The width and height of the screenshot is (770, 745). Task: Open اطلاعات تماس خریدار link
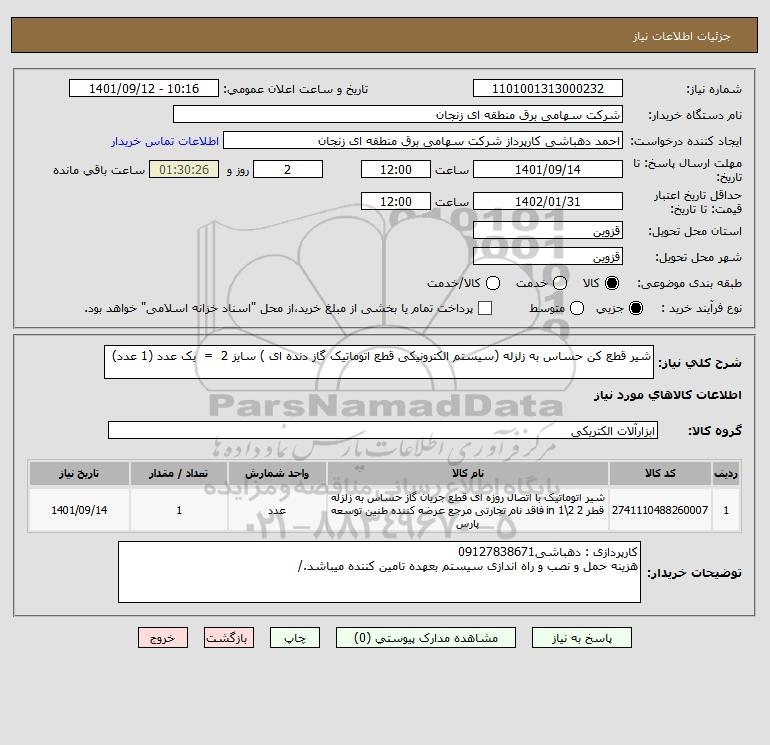[165, 141]
